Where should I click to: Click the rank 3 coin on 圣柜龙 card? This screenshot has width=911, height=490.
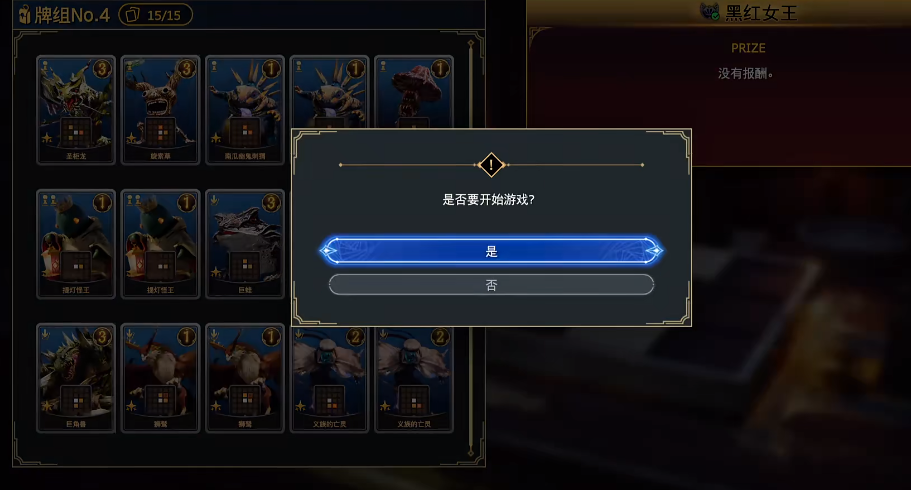click(x=102, y=69)
